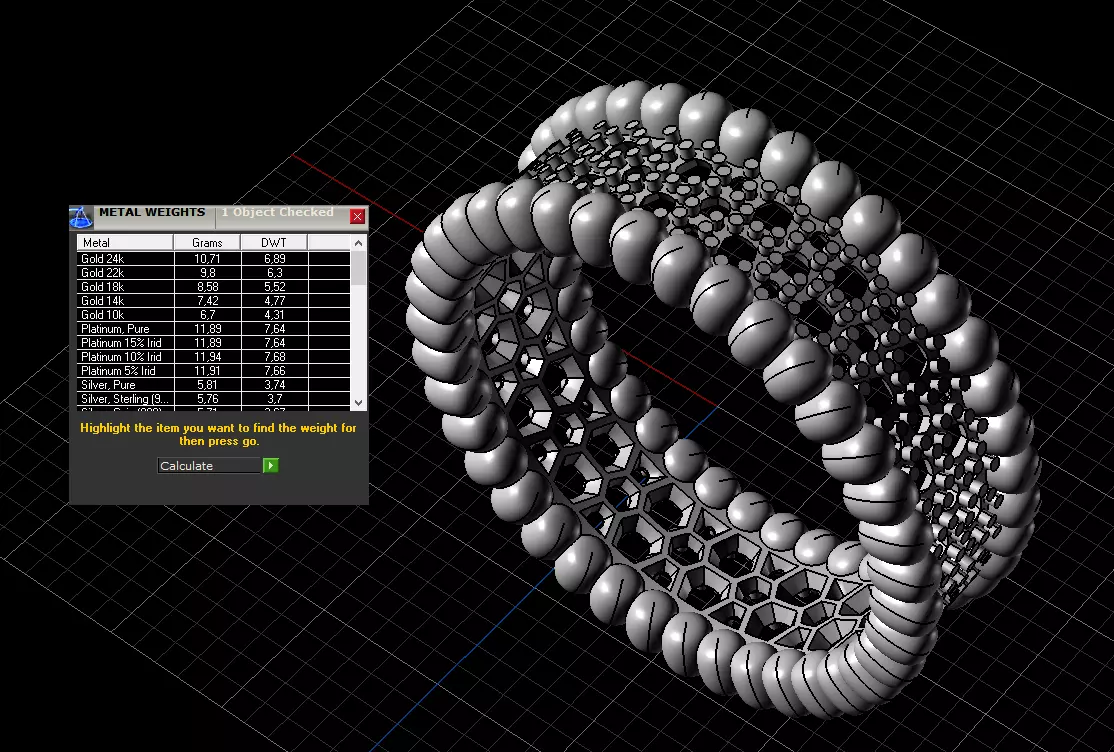Image resolution: width=1114 pixels, height=752 pixels.
Task: Click the 10,71 grams value
Action: tap(207, 259)
